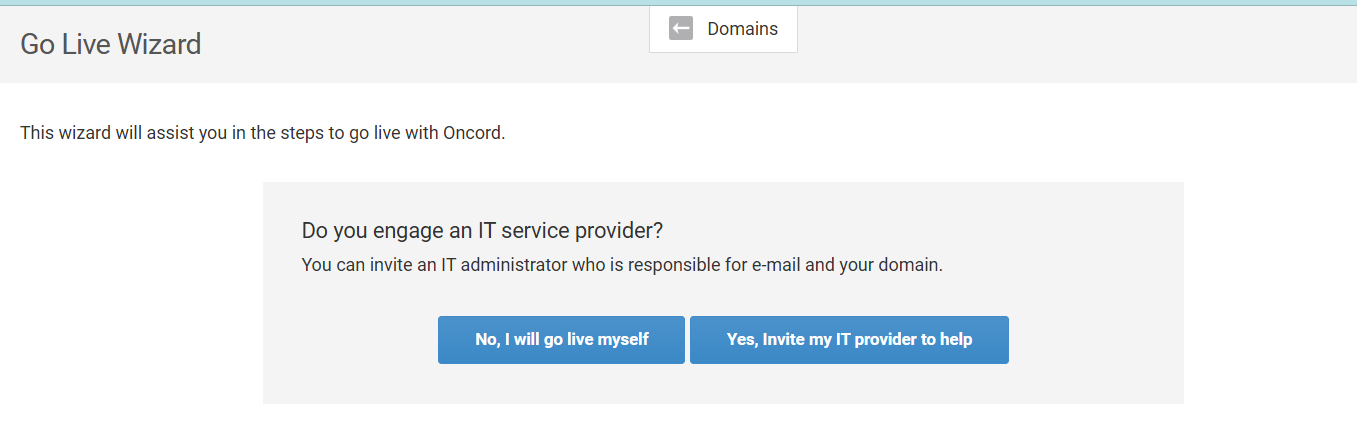Return to the Domains page
Viewport: 1357px width, 446px height.
coord(741,29)
